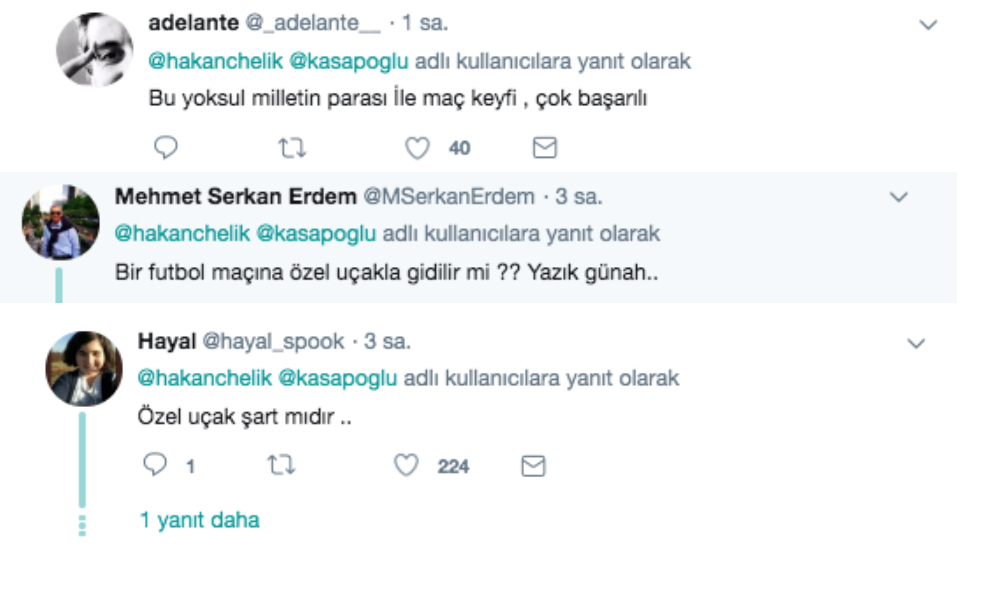Like Hayal's tweet with 224 likes
Screen dimensions: 1000x600
click(406, 465)
